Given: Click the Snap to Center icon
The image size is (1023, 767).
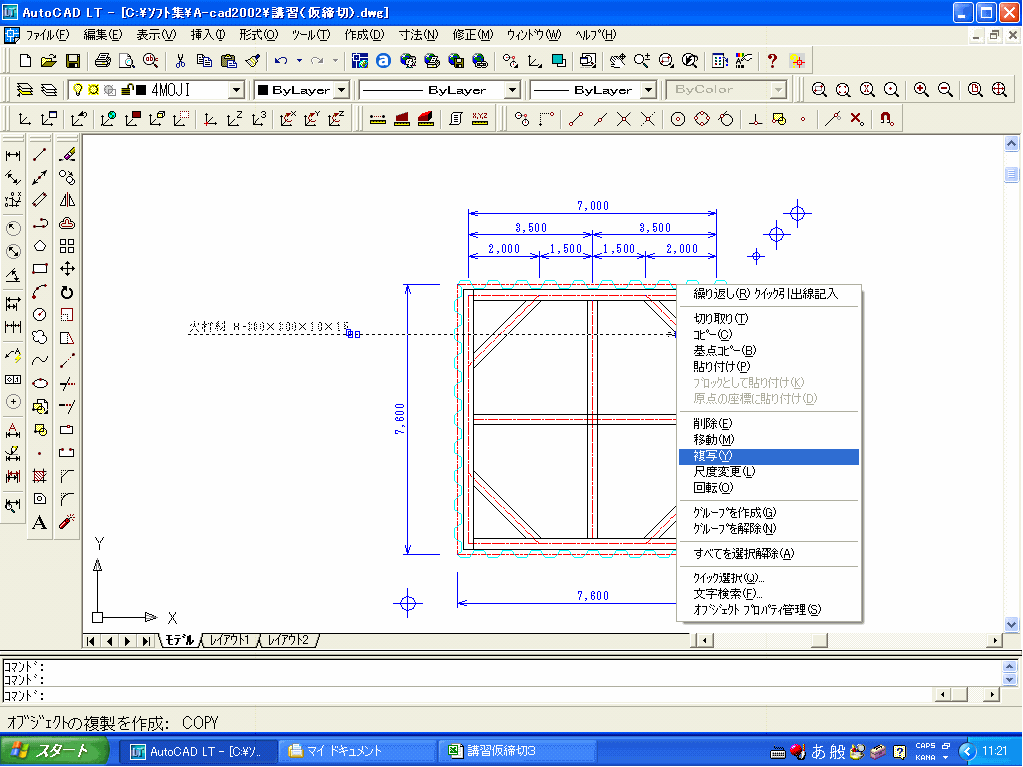Looking at the screenshot, I should (x=678, y=119).
